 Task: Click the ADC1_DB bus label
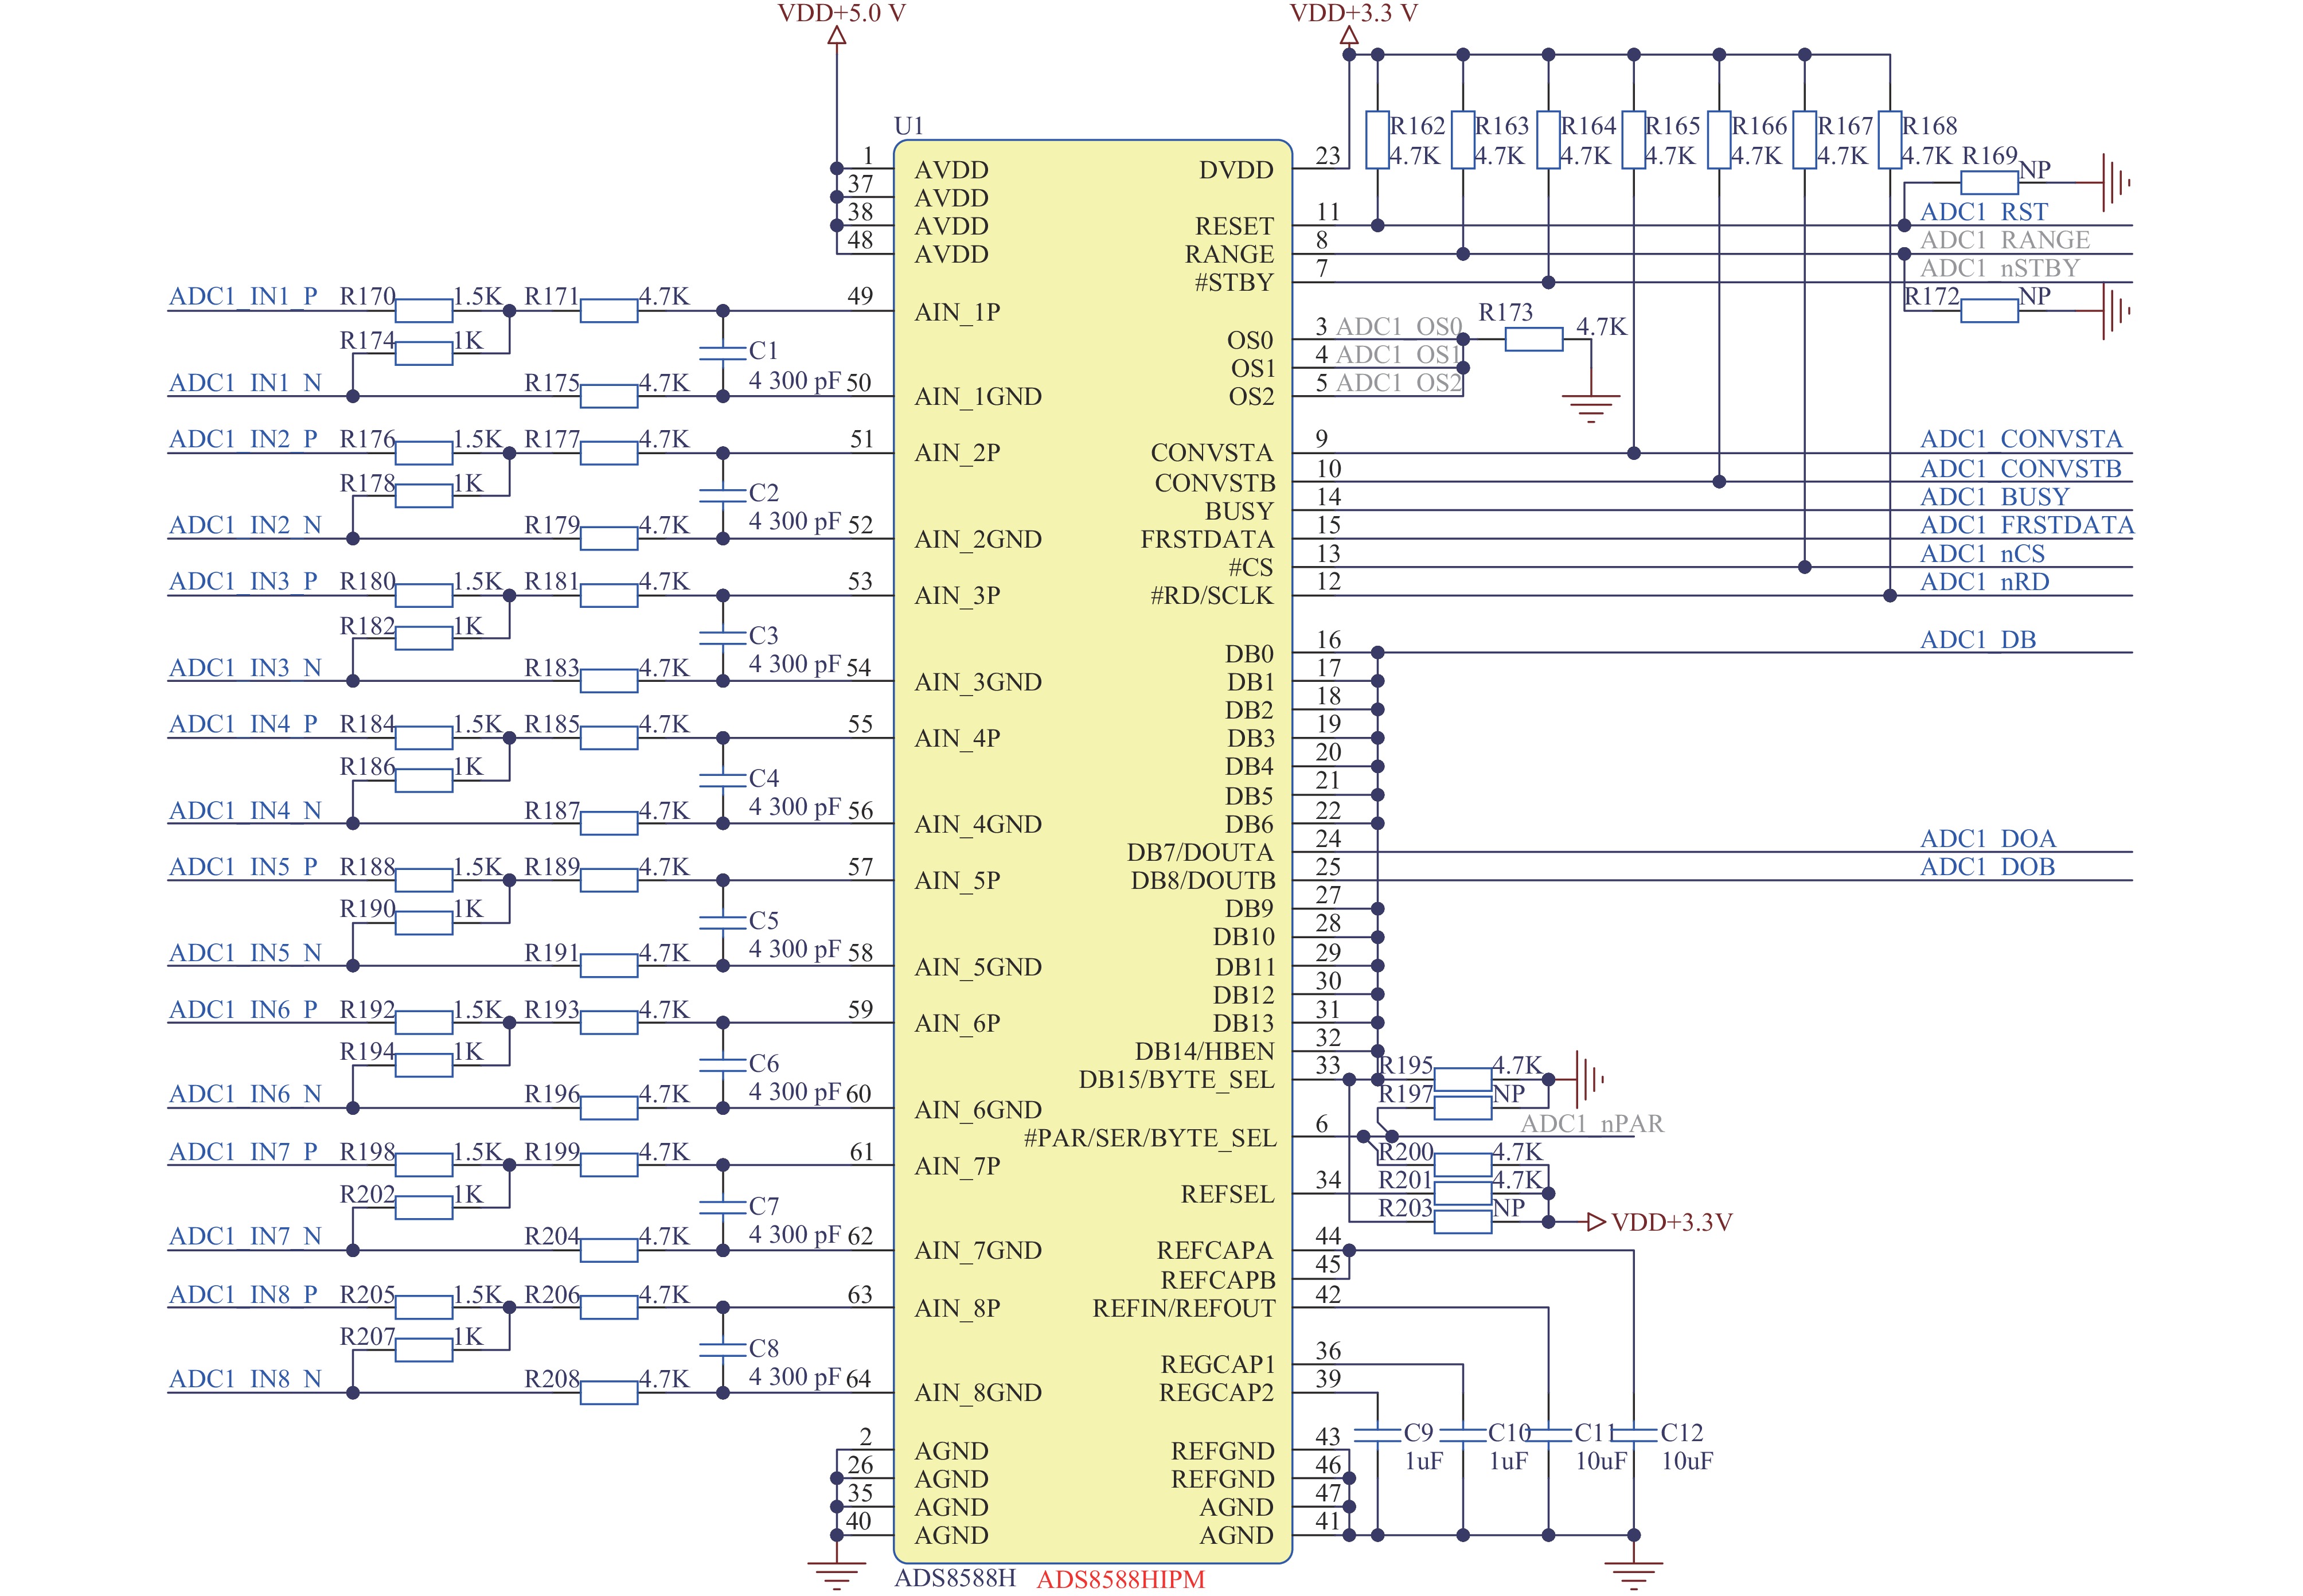click(x=1977, y=640)
